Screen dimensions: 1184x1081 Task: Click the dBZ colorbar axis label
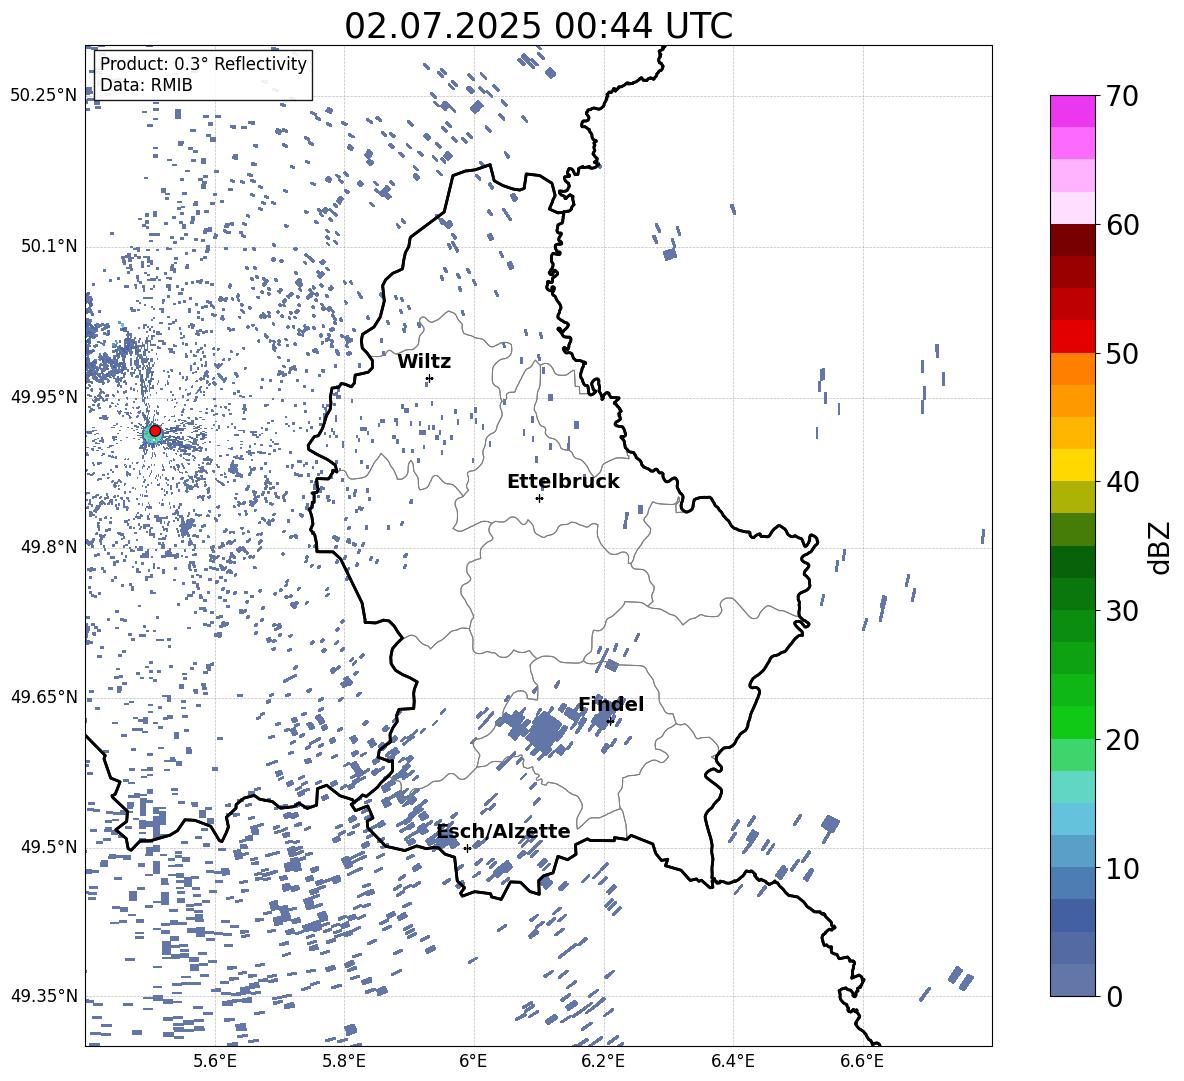(x=1161, y=547)
